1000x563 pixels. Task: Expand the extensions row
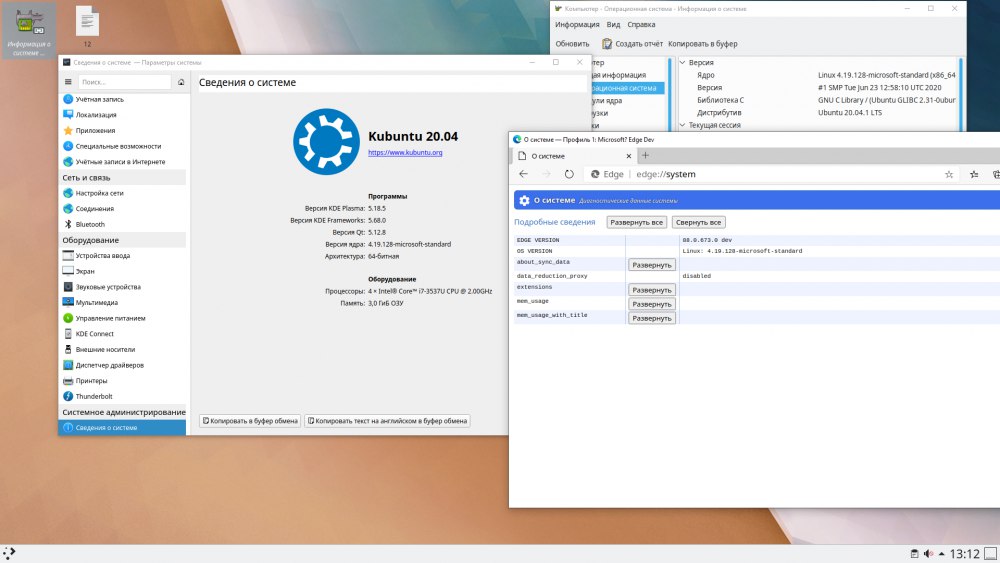652,290
